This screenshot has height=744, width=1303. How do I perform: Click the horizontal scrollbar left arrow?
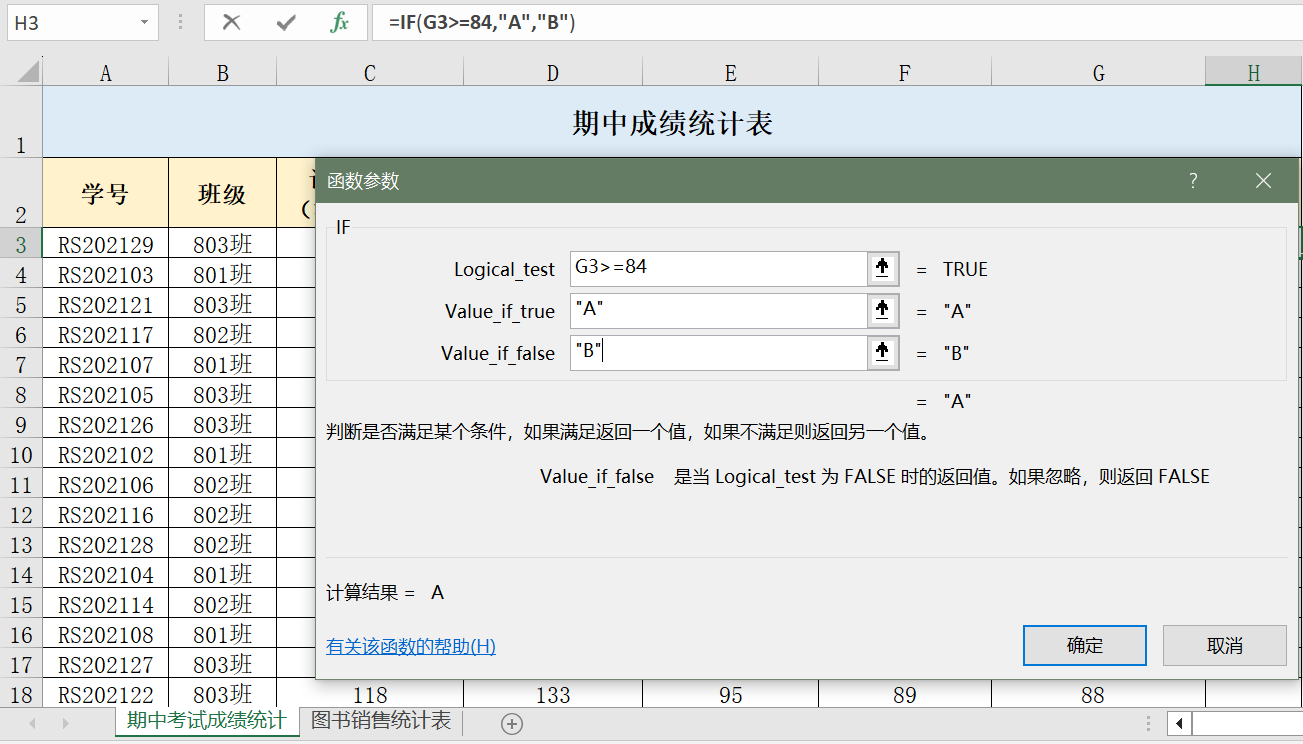click(1181, 723)
